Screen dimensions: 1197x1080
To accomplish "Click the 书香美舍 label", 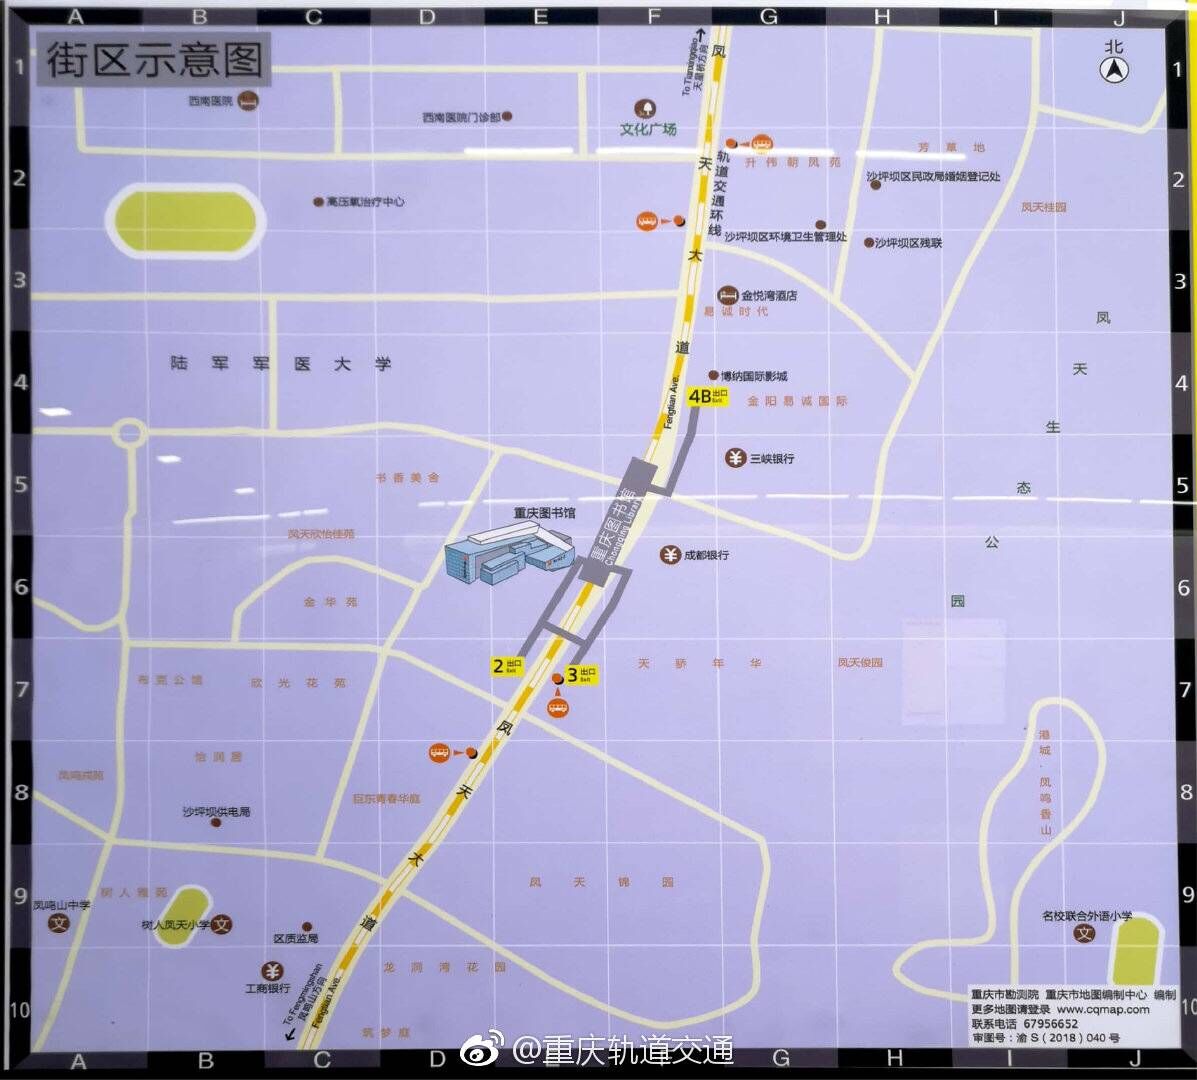I will click(407, 478).
